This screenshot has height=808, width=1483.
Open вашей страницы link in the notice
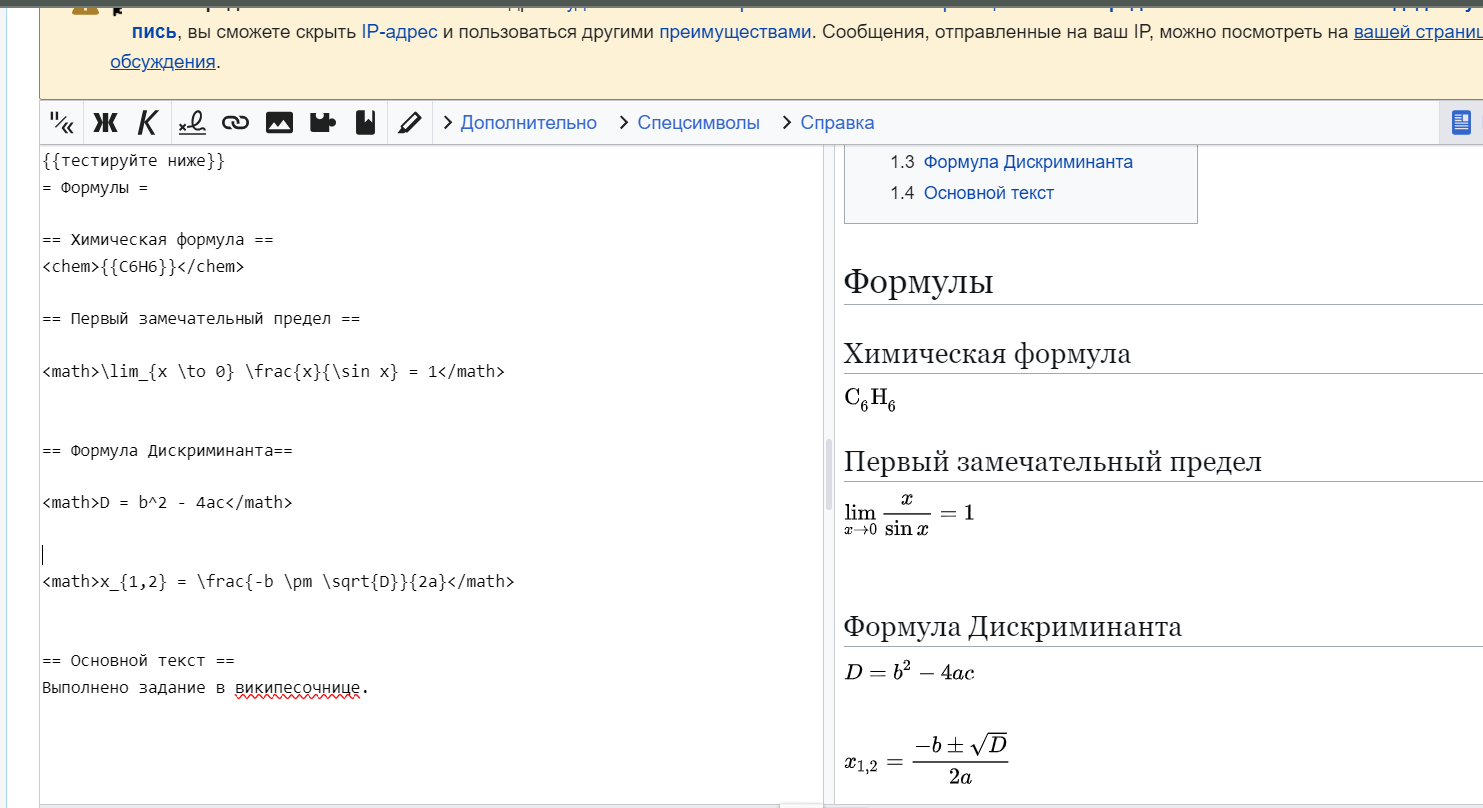coord(1418,32)
